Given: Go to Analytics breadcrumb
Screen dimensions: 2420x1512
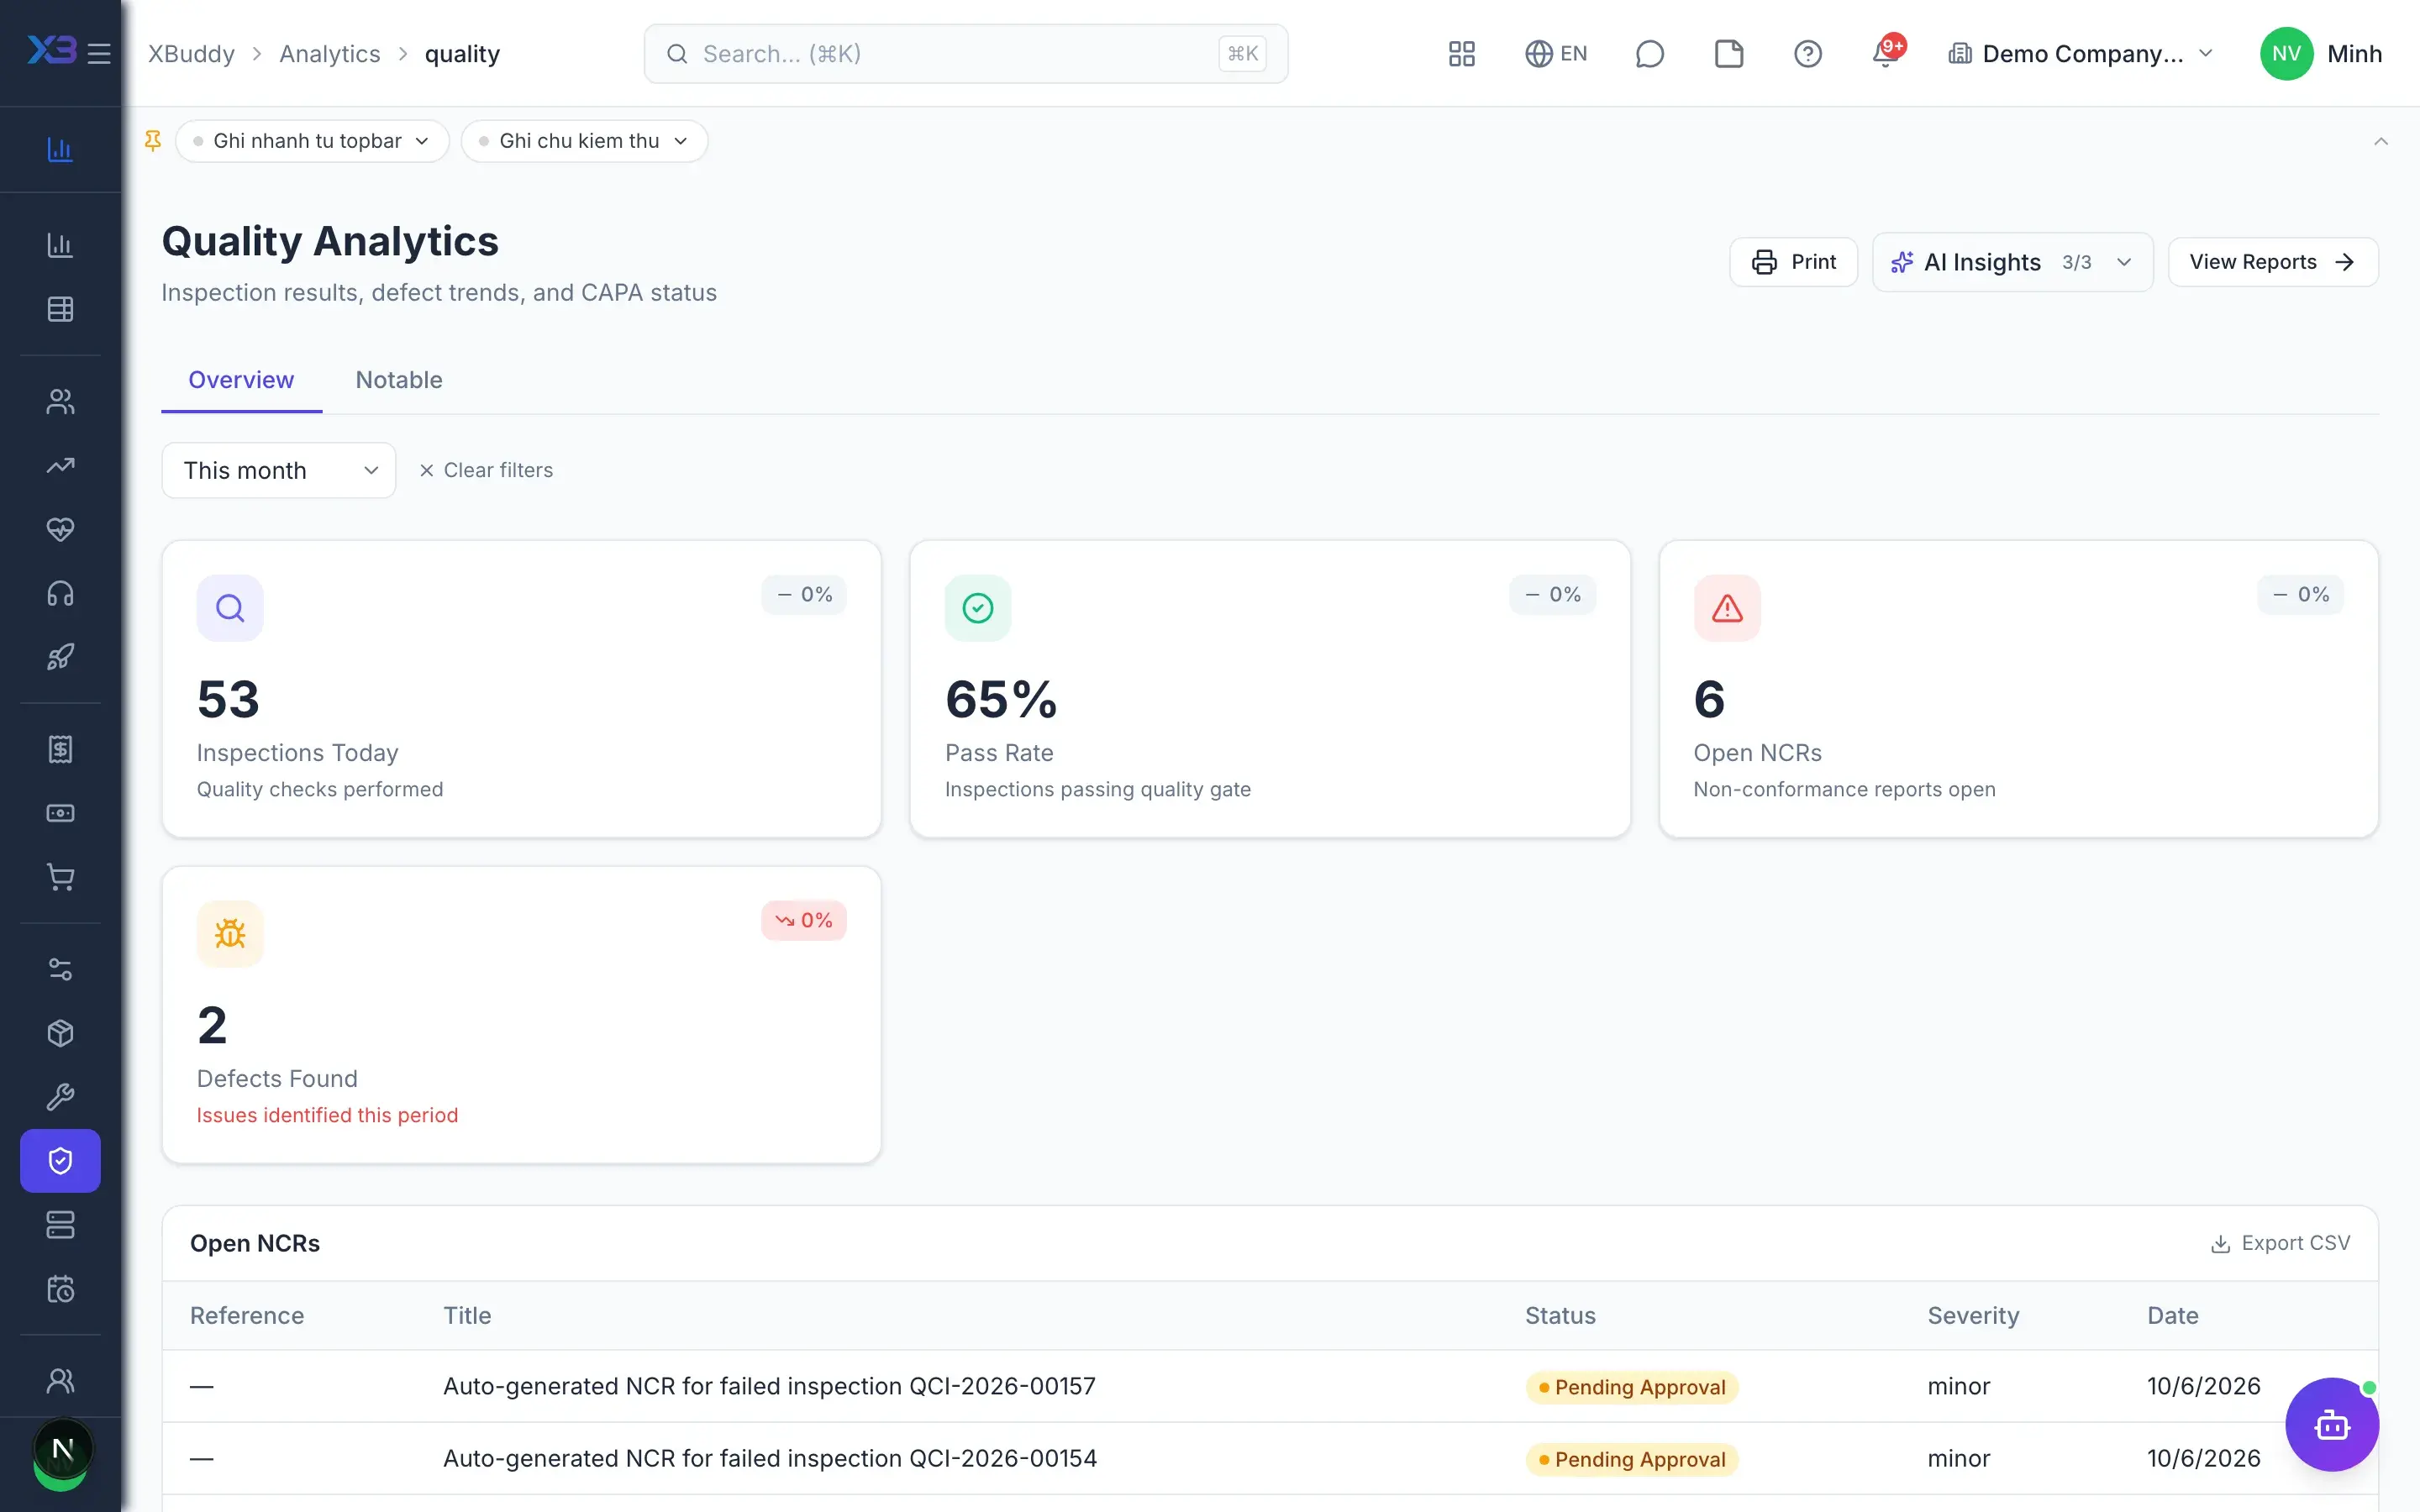Looking at the screenshot, I should 330,54.
